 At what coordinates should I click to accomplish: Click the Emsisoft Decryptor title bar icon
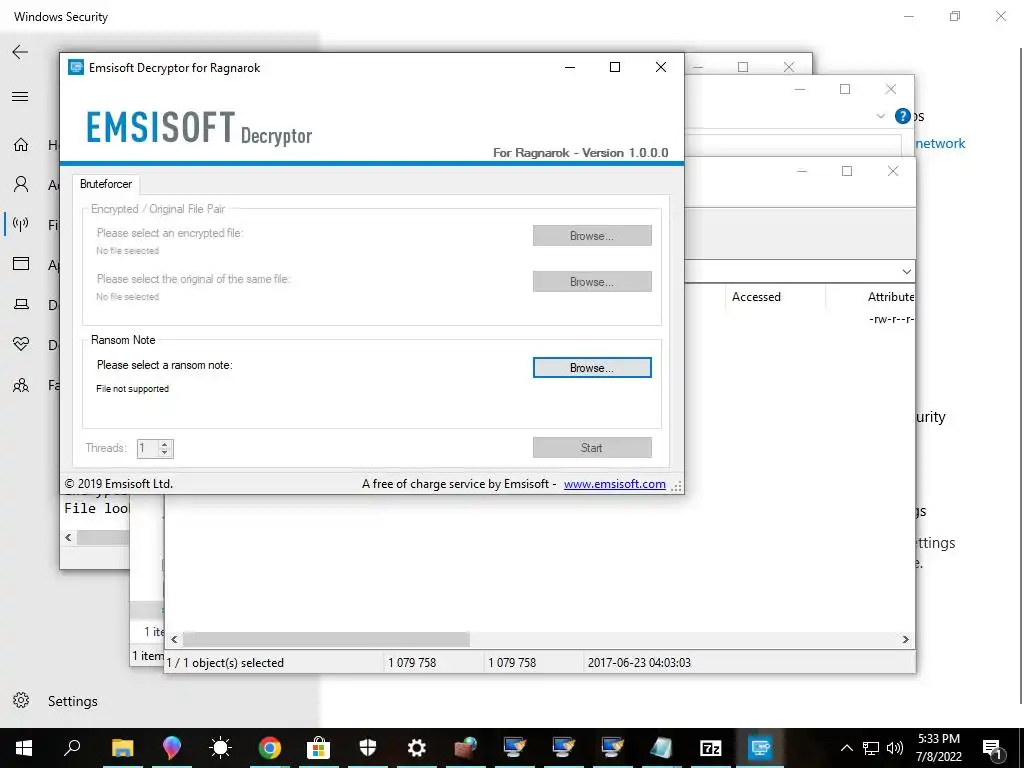pyautogui.click(x=76, y=67)
